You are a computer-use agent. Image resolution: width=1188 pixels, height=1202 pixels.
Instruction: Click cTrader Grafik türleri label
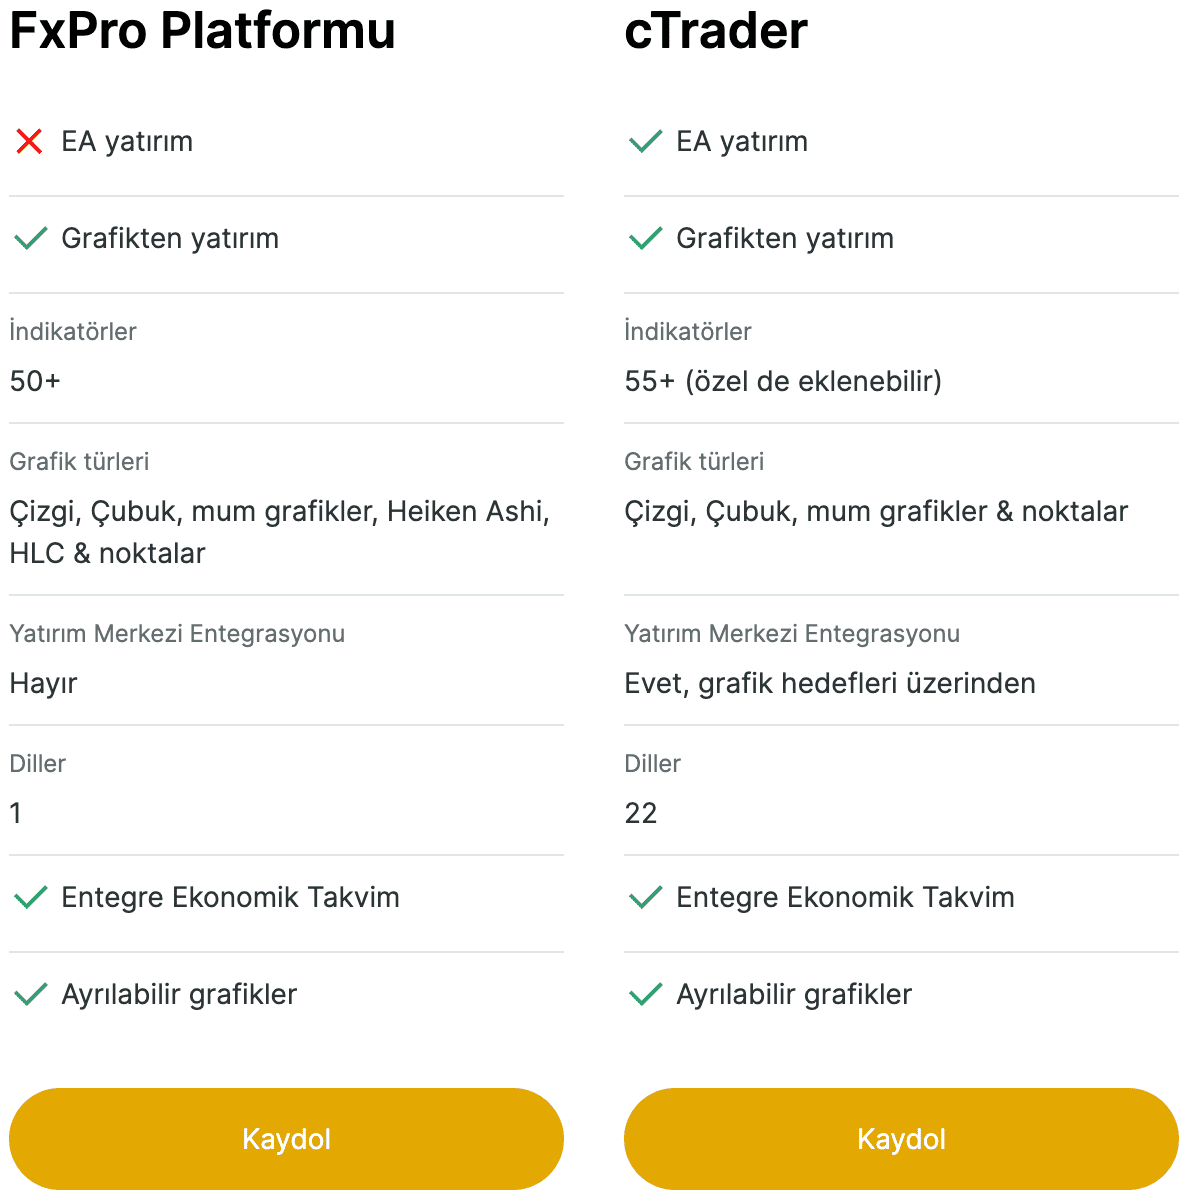coord(694,461)
